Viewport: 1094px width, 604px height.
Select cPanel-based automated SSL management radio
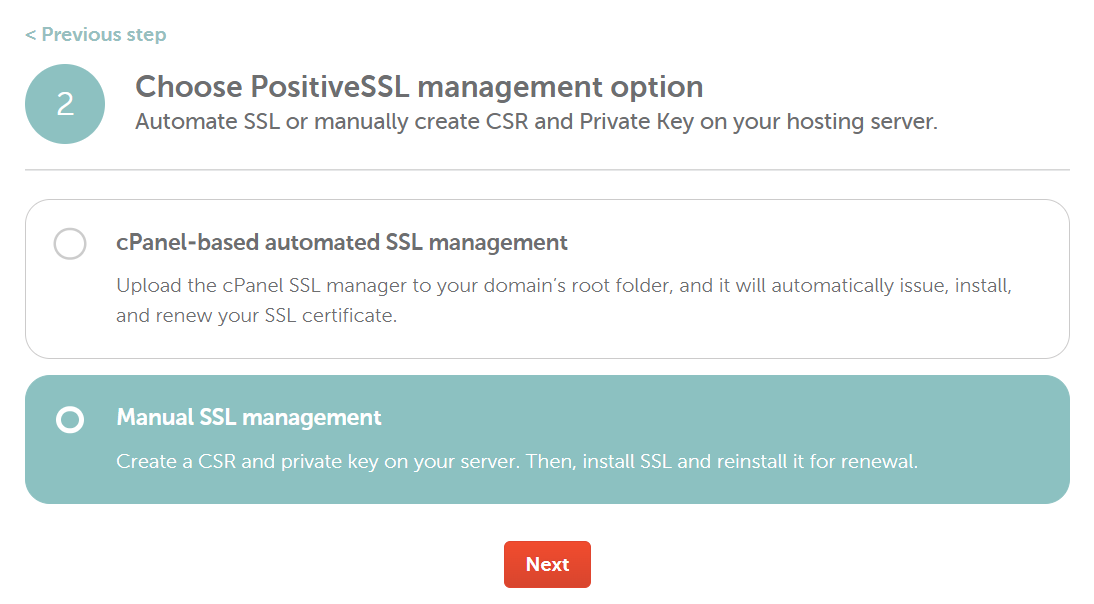pos(70,243)
